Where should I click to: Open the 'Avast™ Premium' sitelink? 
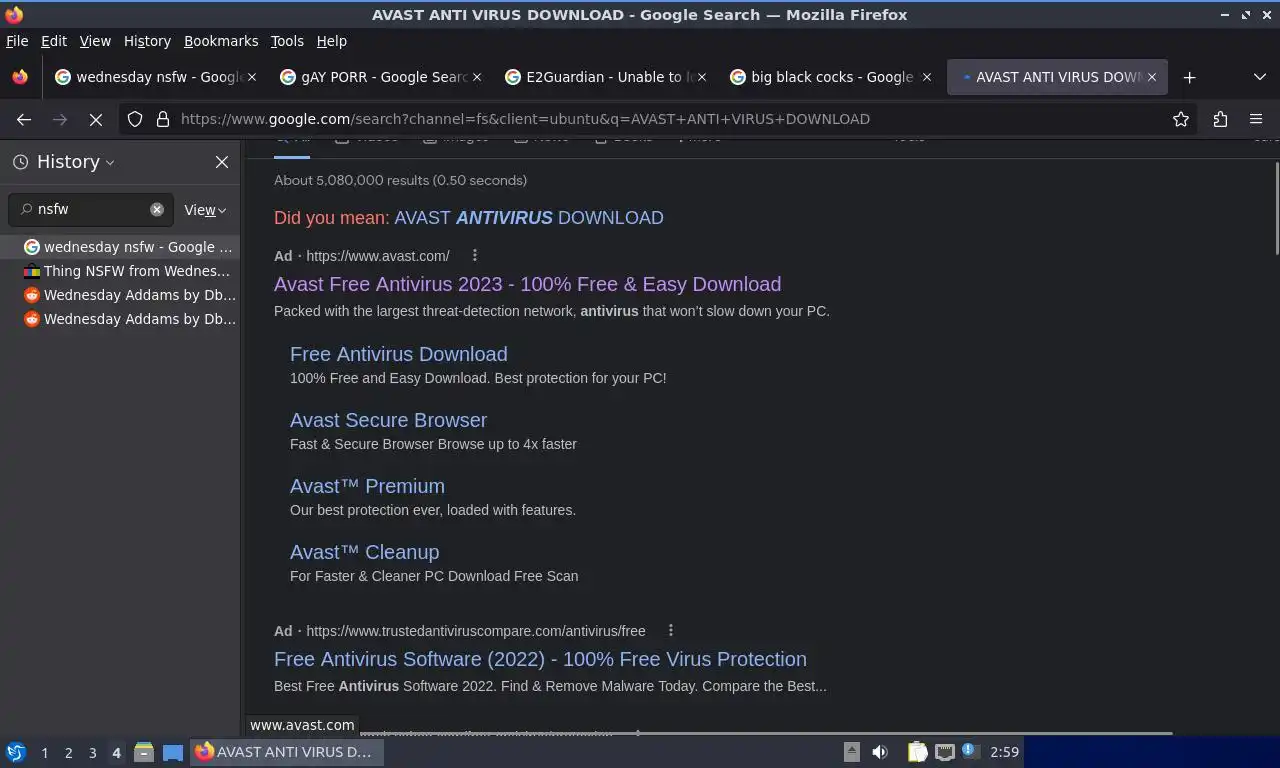(x=367, y=486)
